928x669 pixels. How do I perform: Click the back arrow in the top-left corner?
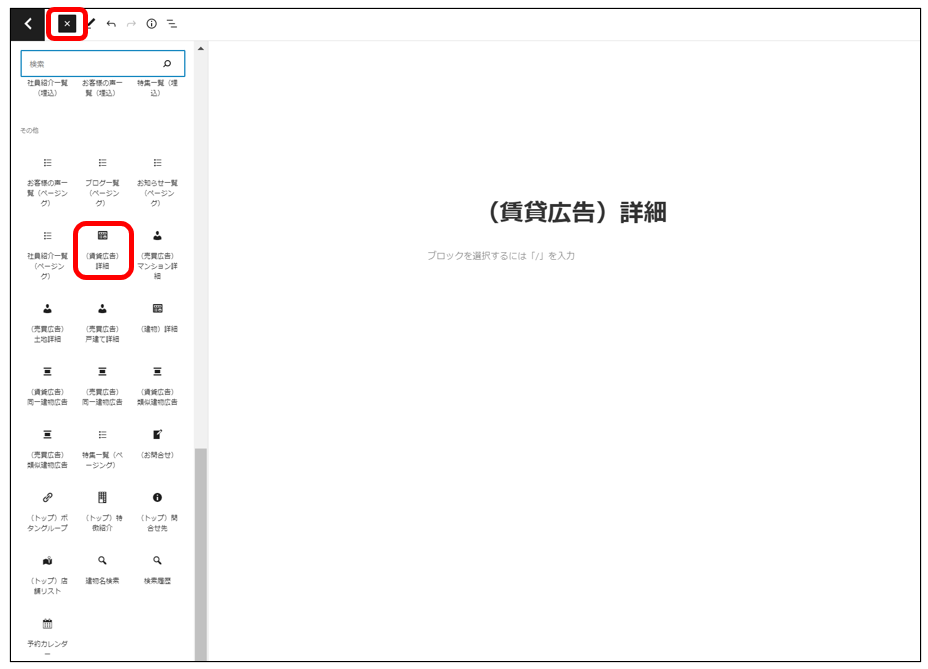pyautogui.click(x=27, y=24)
